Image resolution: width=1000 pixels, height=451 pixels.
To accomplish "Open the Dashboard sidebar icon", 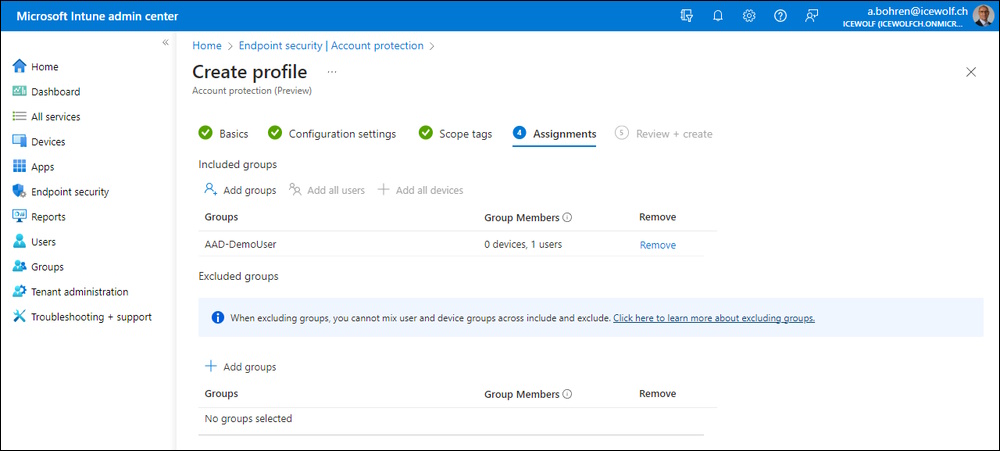I will pos(19,91).
